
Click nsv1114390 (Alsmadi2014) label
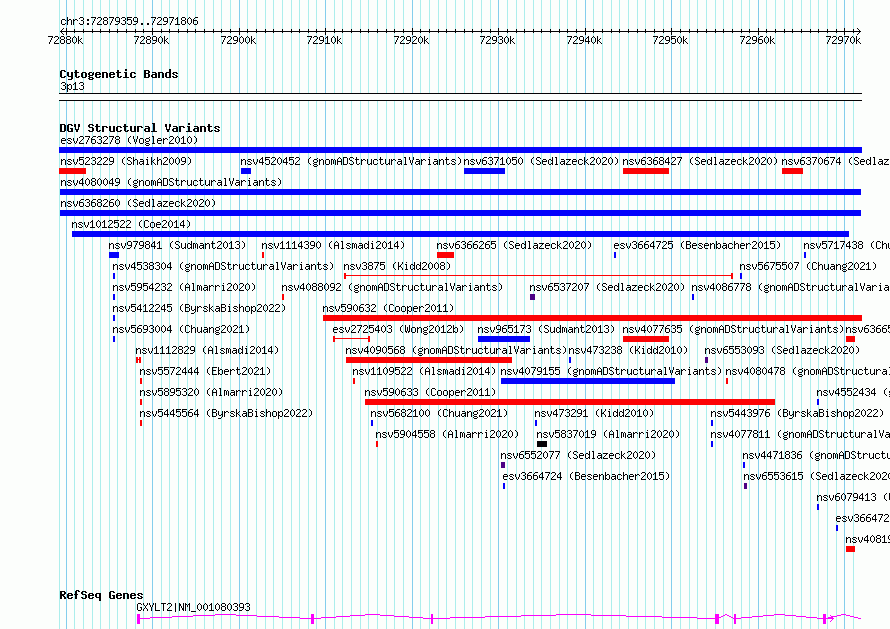coord(333,245)
